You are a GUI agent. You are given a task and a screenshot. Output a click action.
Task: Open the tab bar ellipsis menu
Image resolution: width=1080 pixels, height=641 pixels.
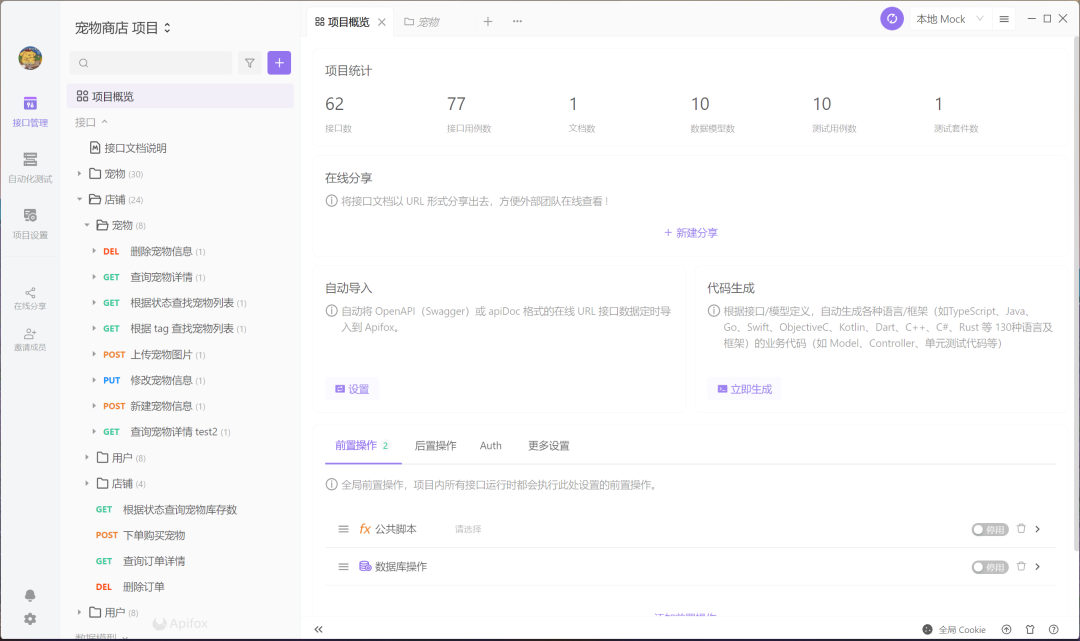tap(517, 21)
